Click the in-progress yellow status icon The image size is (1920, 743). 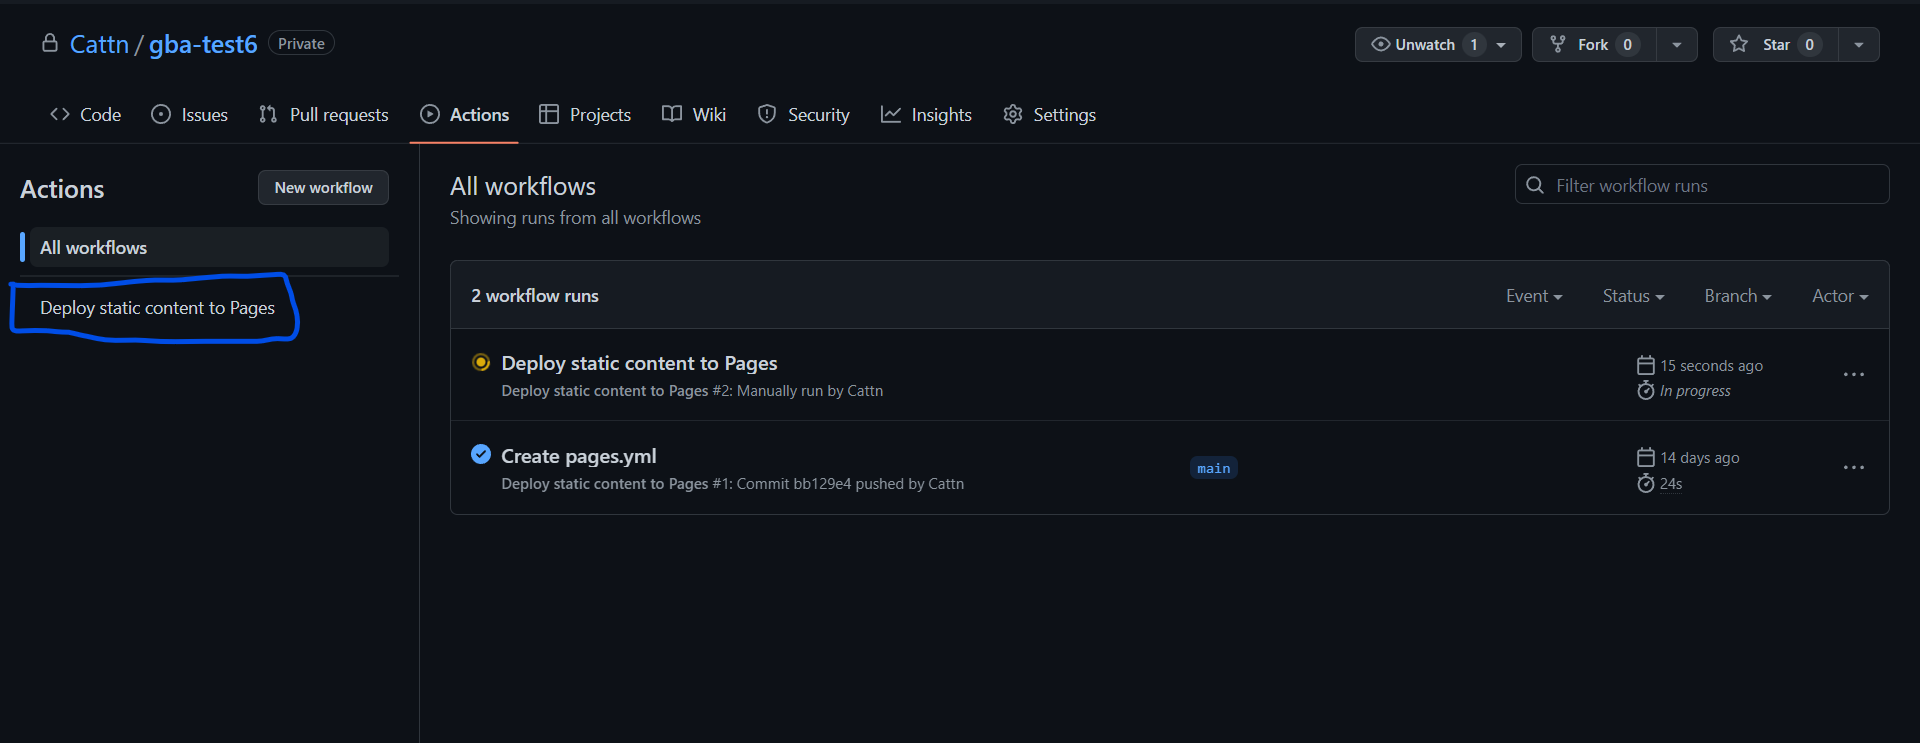pos(481,362)
